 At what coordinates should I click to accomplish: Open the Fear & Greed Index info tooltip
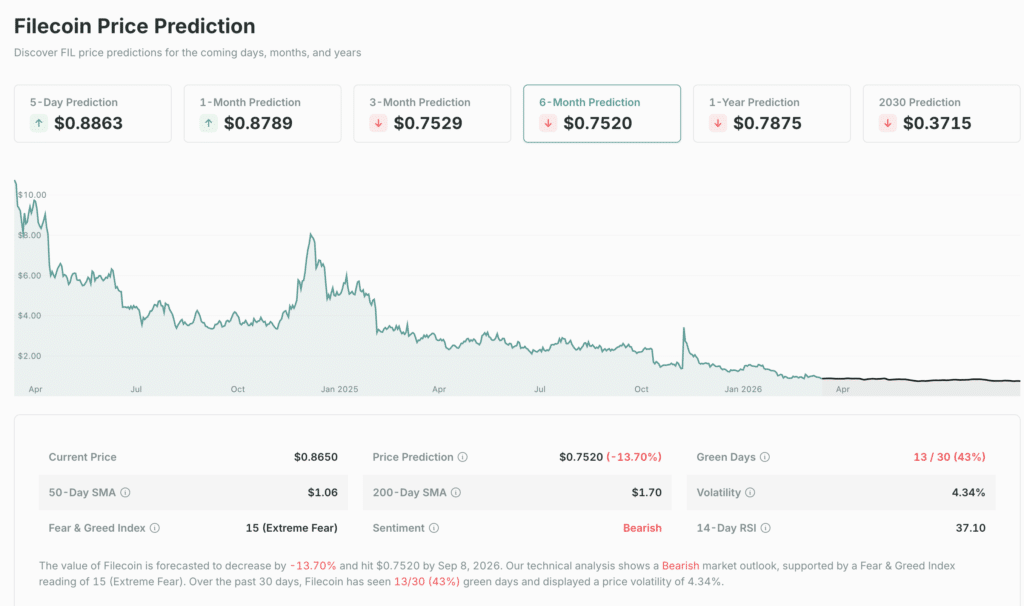(154, 526)
